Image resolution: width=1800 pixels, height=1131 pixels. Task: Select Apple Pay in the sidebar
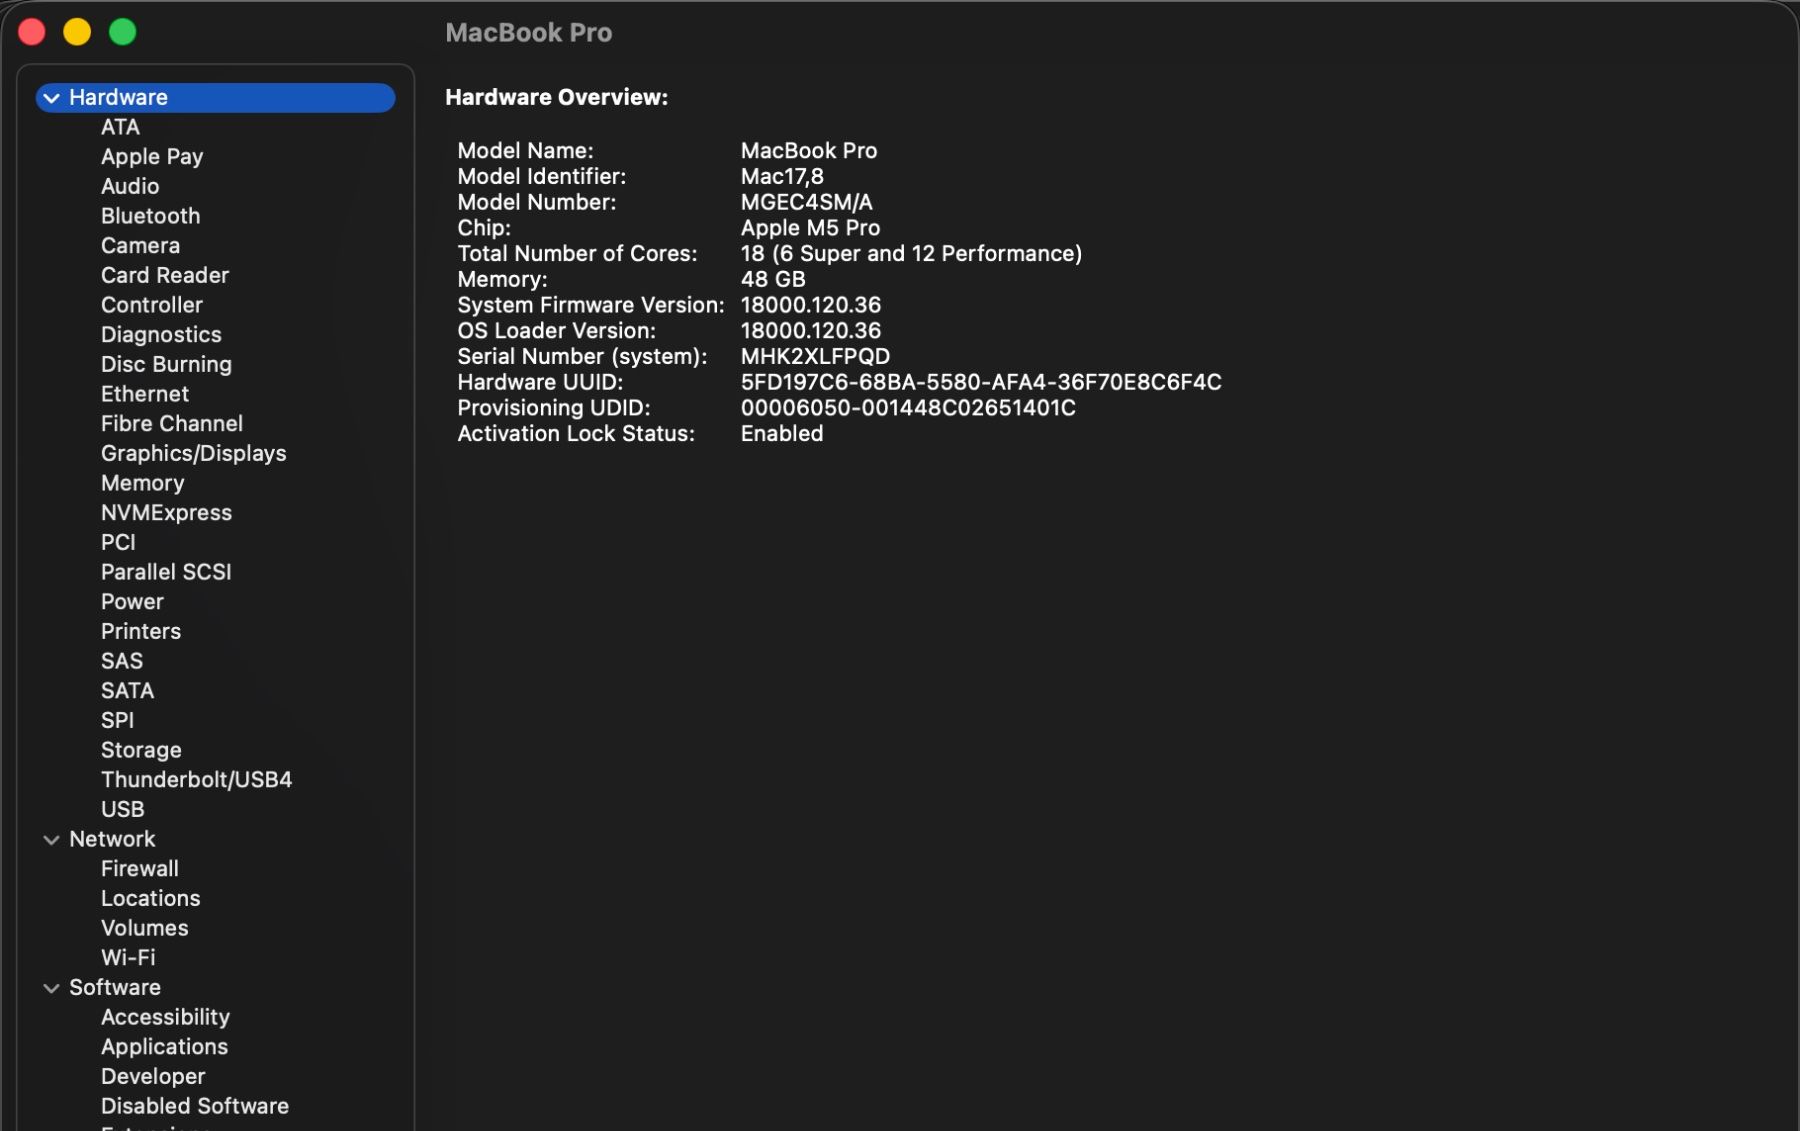152,157
